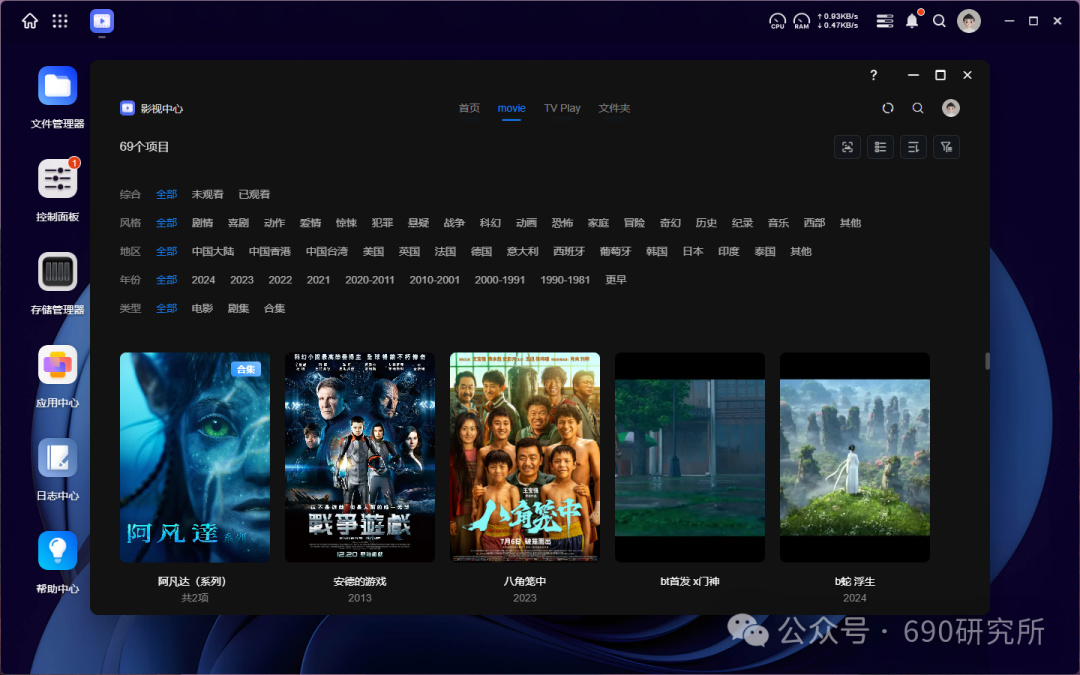1080x675 pixels.
Task: Check the CPU usage gauge icon
Action: coord(777,21)
